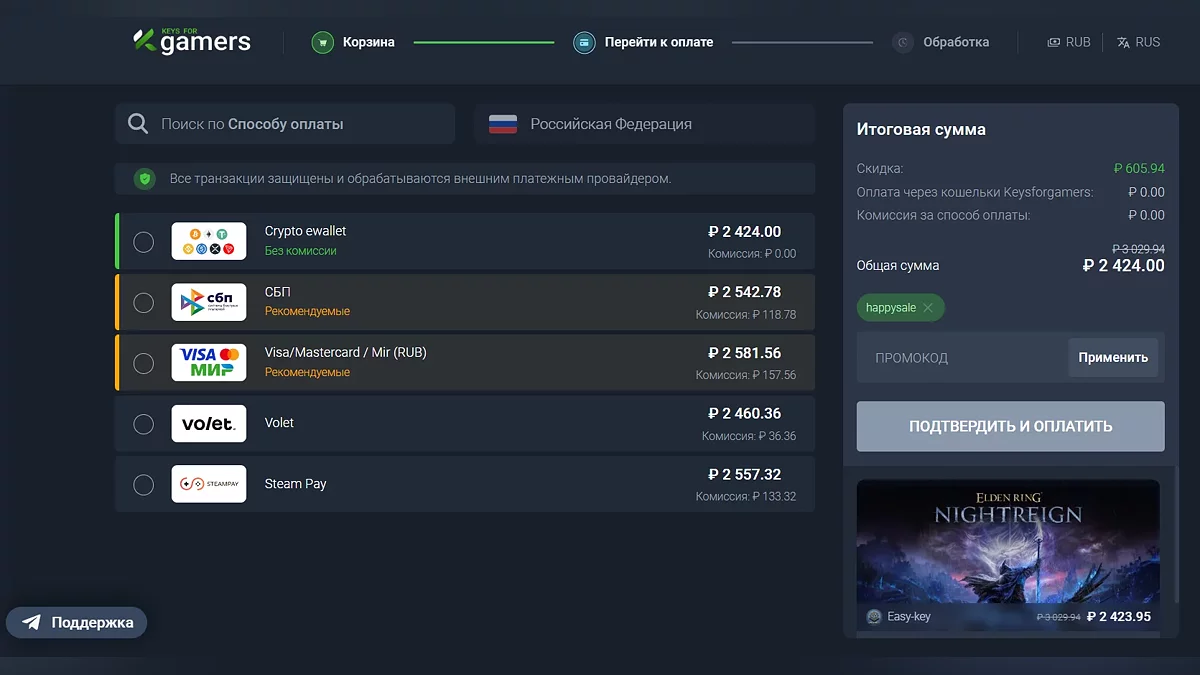Choose Visa/Mastercard/Mir radio button
The image size is (1200, 675).
coord(144,363)
